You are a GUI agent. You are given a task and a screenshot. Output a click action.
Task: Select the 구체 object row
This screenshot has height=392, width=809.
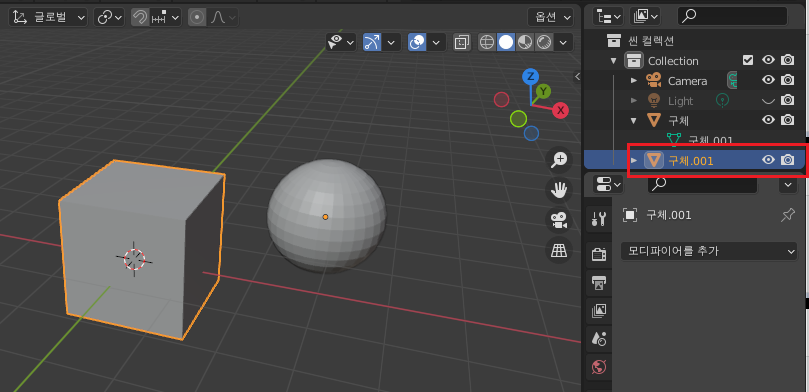695,121
